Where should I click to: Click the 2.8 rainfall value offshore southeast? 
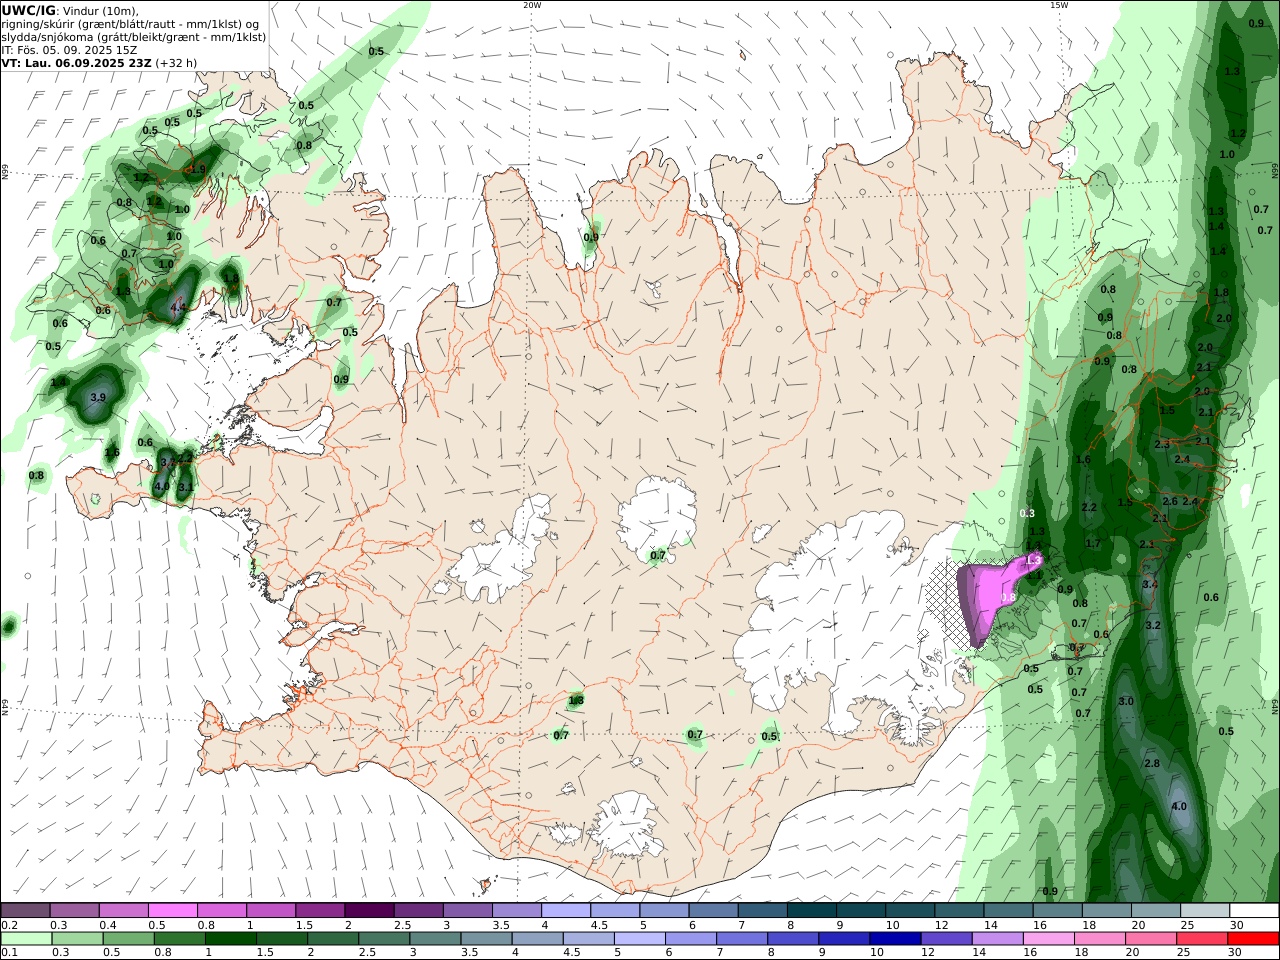[x=1151, y=763]
